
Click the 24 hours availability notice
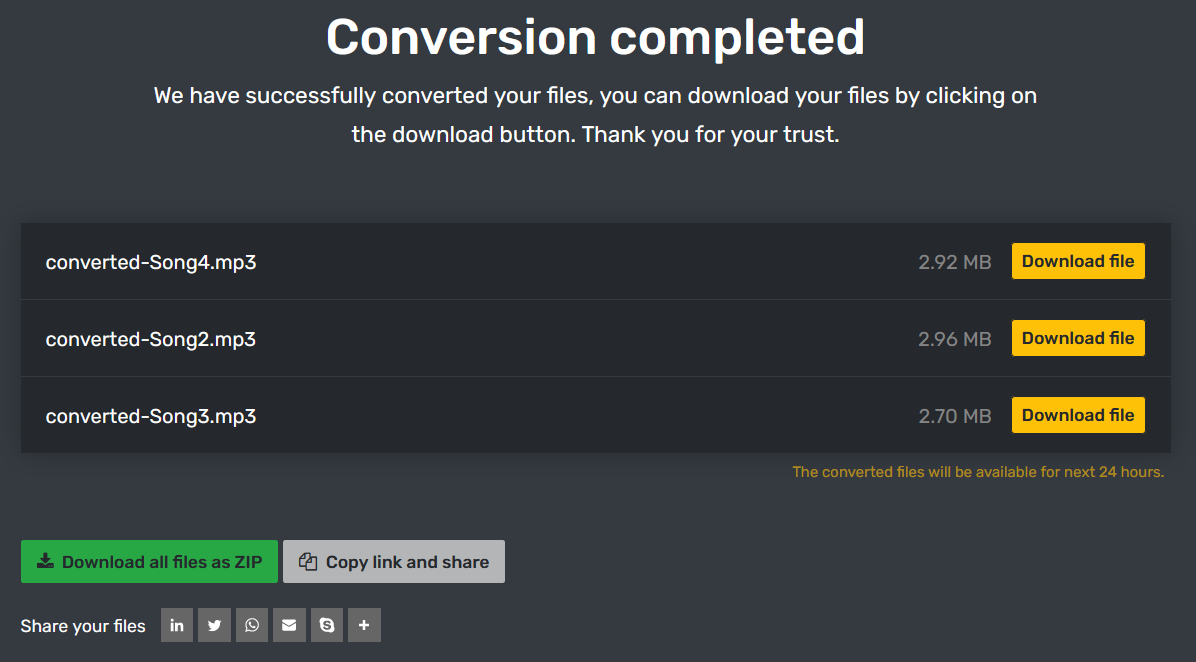coord(978,472)
